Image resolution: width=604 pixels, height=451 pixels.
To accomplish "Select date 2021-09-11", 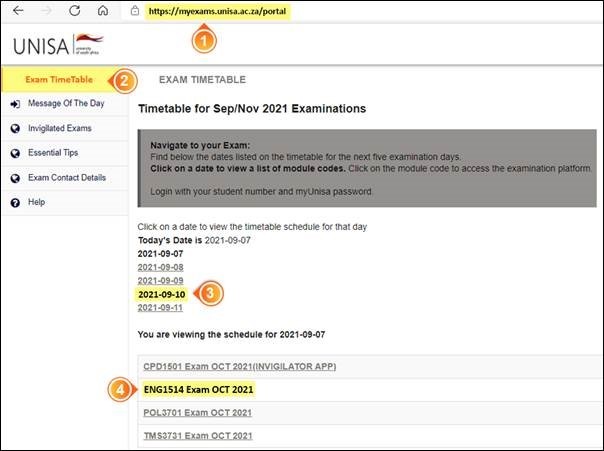I will [160, 307].
